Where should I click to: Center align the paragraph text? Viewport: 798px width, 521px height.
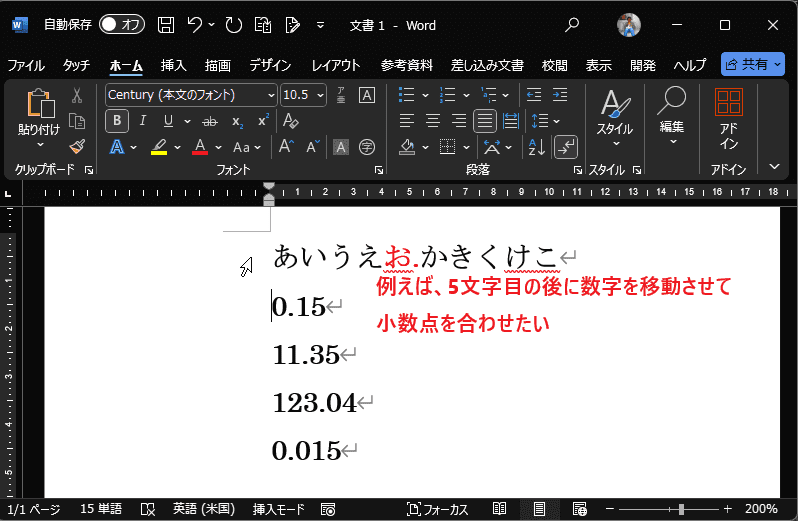(433, 121)
